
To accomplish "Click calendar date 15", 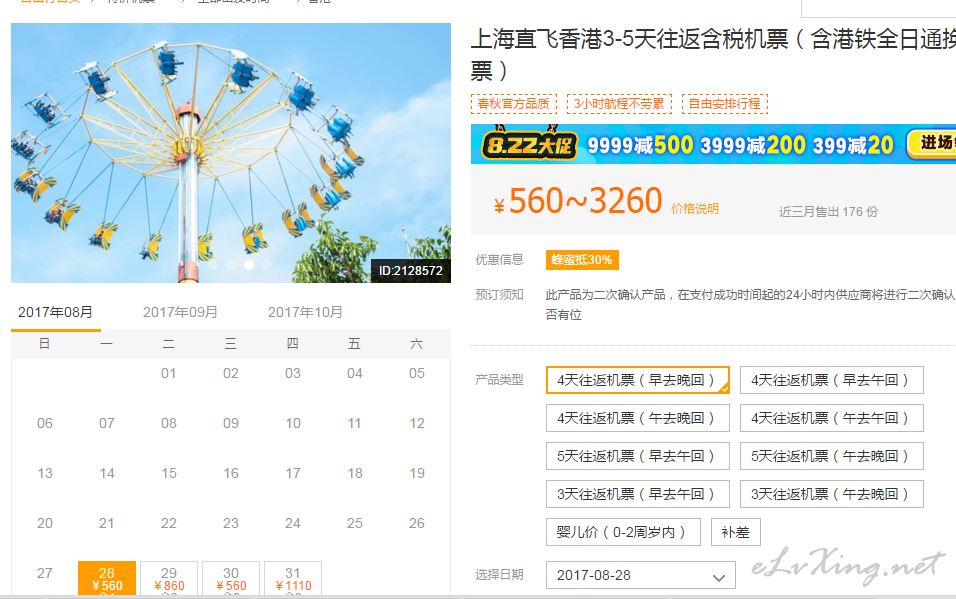I will click(169, 473).
